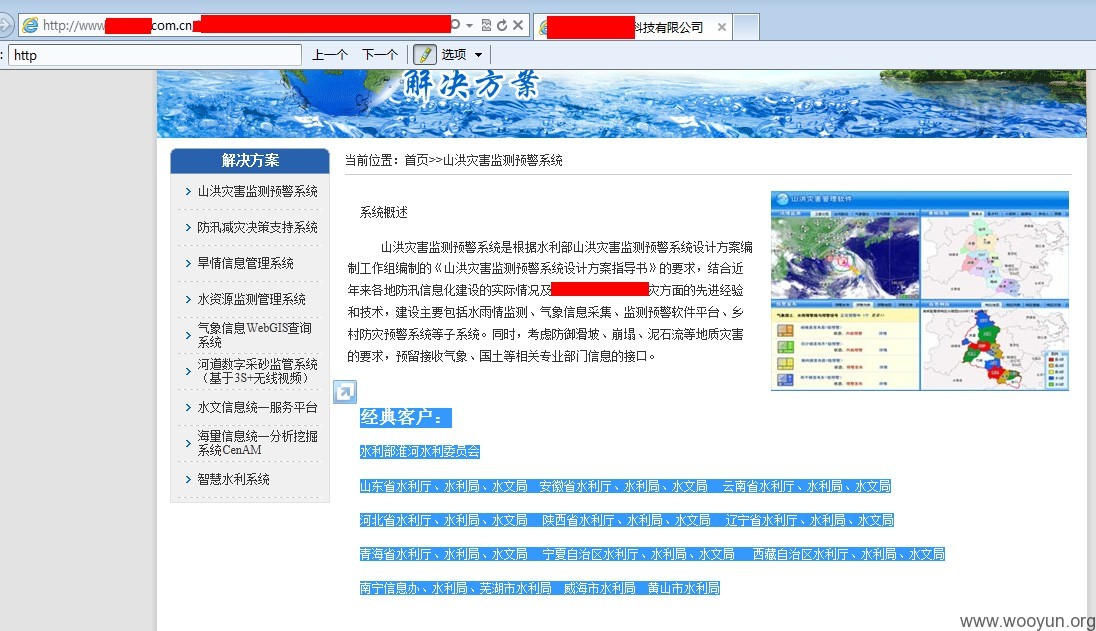
Task: Open 水文信息统一服务平台 in sidebar
Action: point(257,407)
